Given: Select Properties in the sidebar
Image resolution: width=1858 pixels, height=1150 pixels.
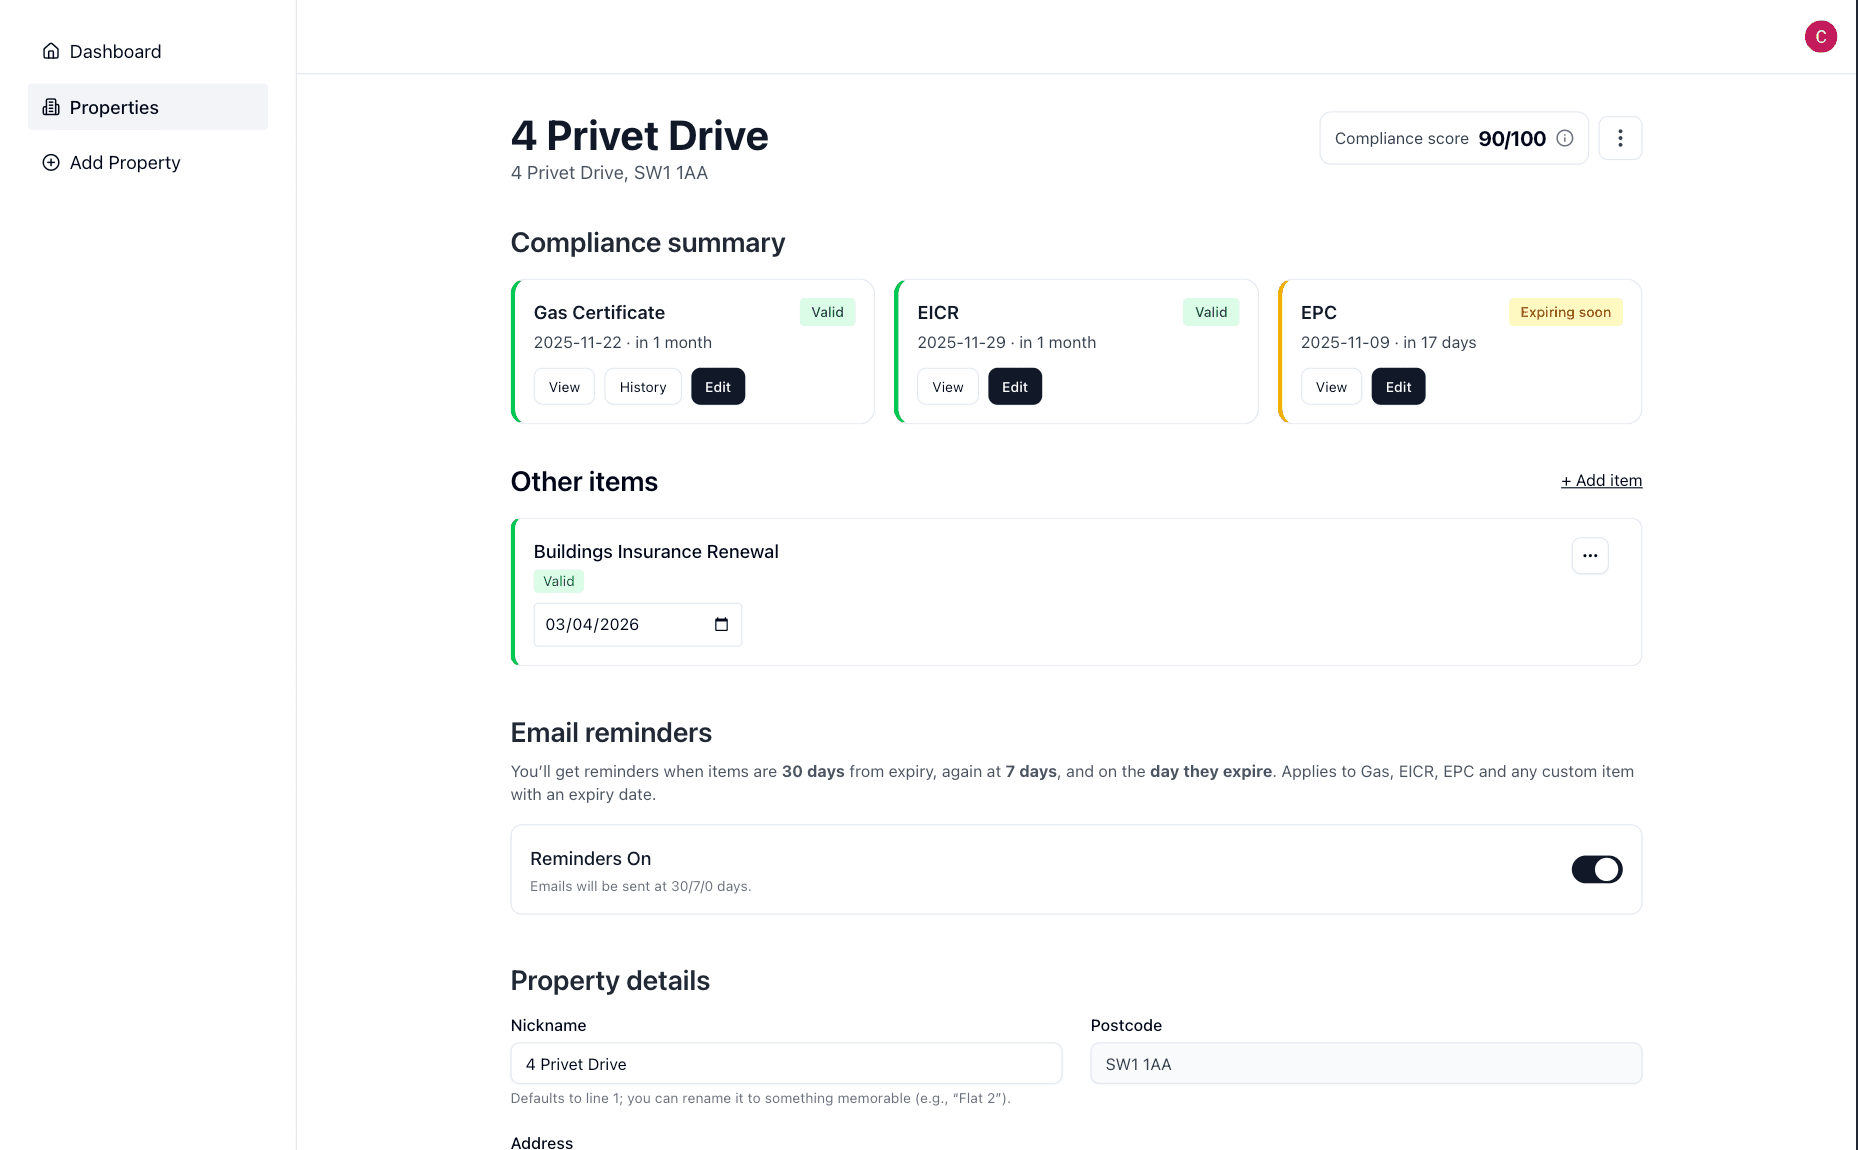Looking at the screenshot, I should point(114,107).
